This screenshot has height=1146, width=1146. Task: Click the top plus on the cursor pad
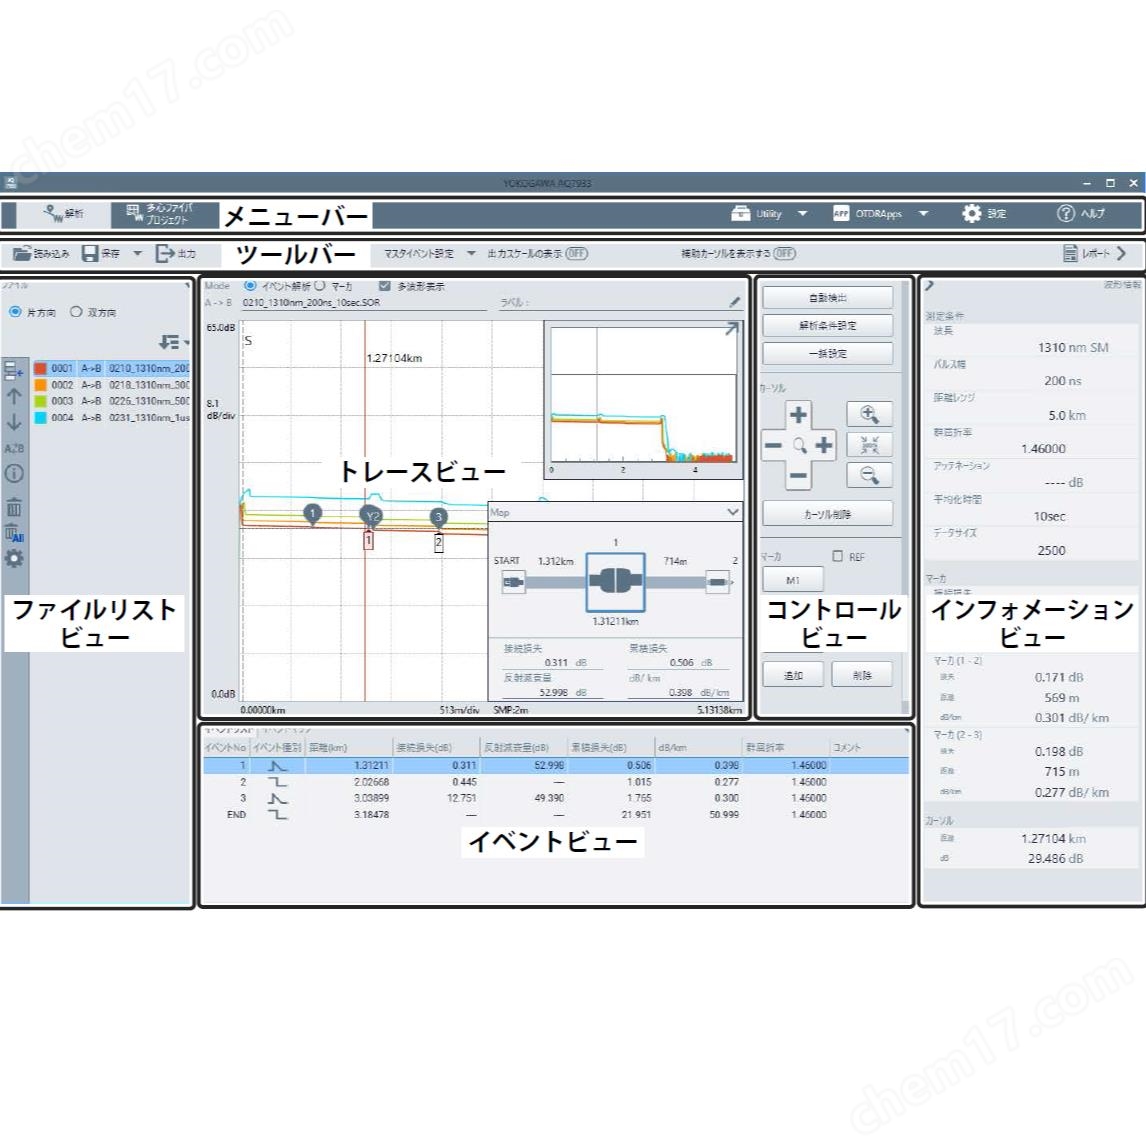[799, 415]
